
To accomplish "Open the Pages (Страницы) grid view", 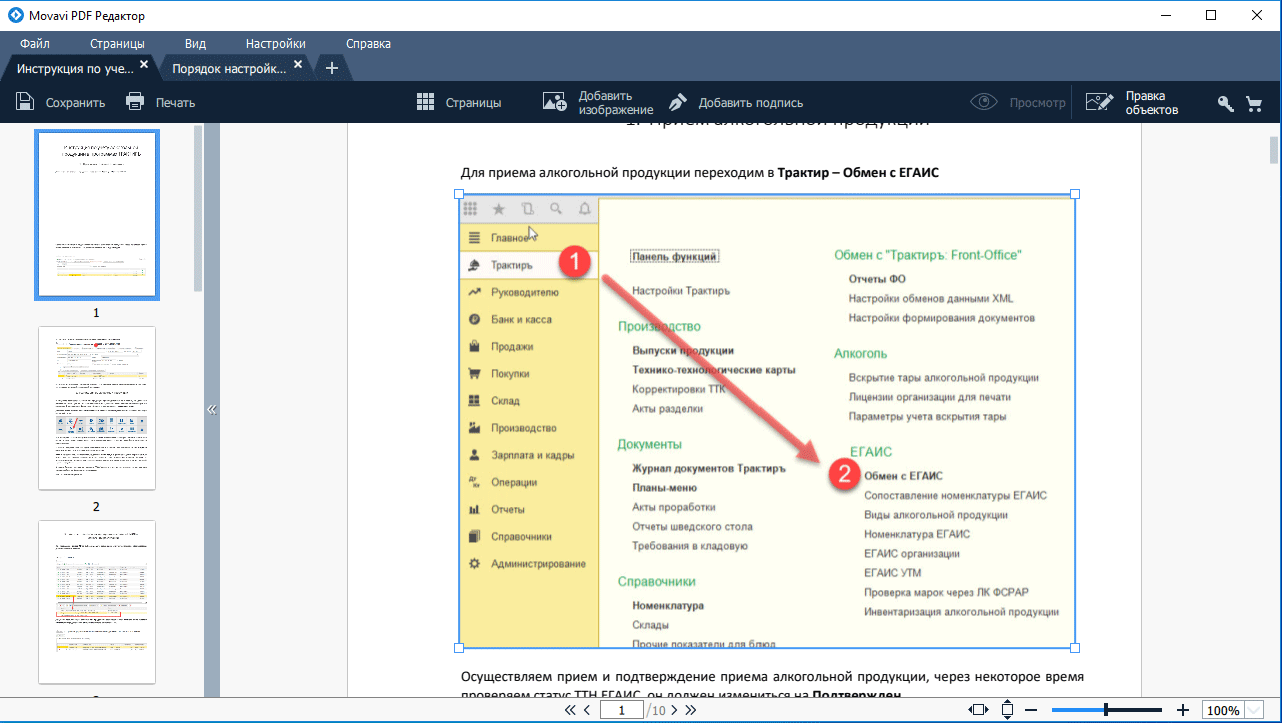I will [425, 102].
